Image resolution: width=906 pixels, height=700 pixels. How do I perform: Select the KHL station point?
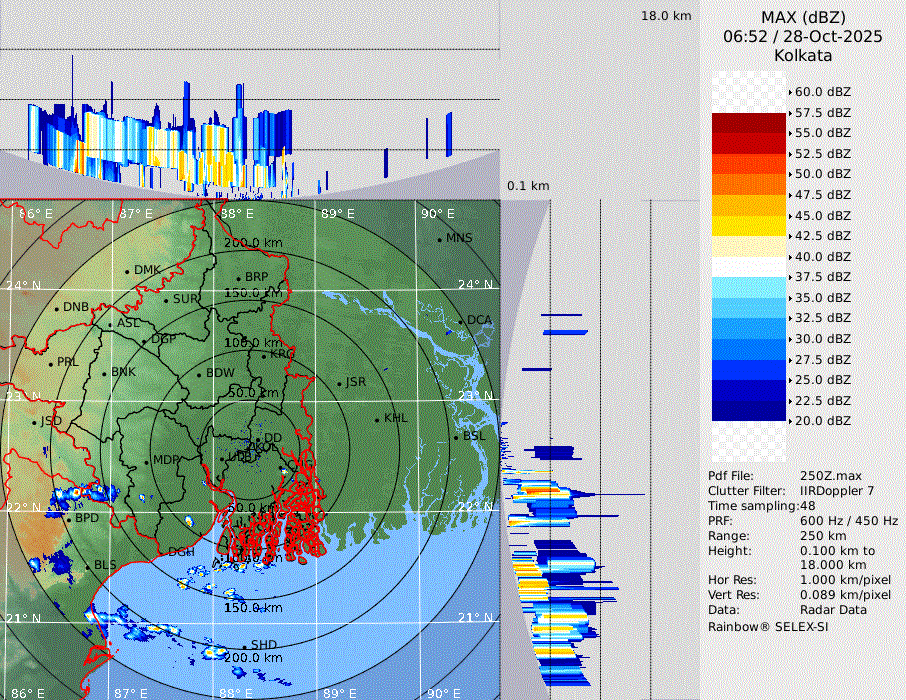point(377,419)
